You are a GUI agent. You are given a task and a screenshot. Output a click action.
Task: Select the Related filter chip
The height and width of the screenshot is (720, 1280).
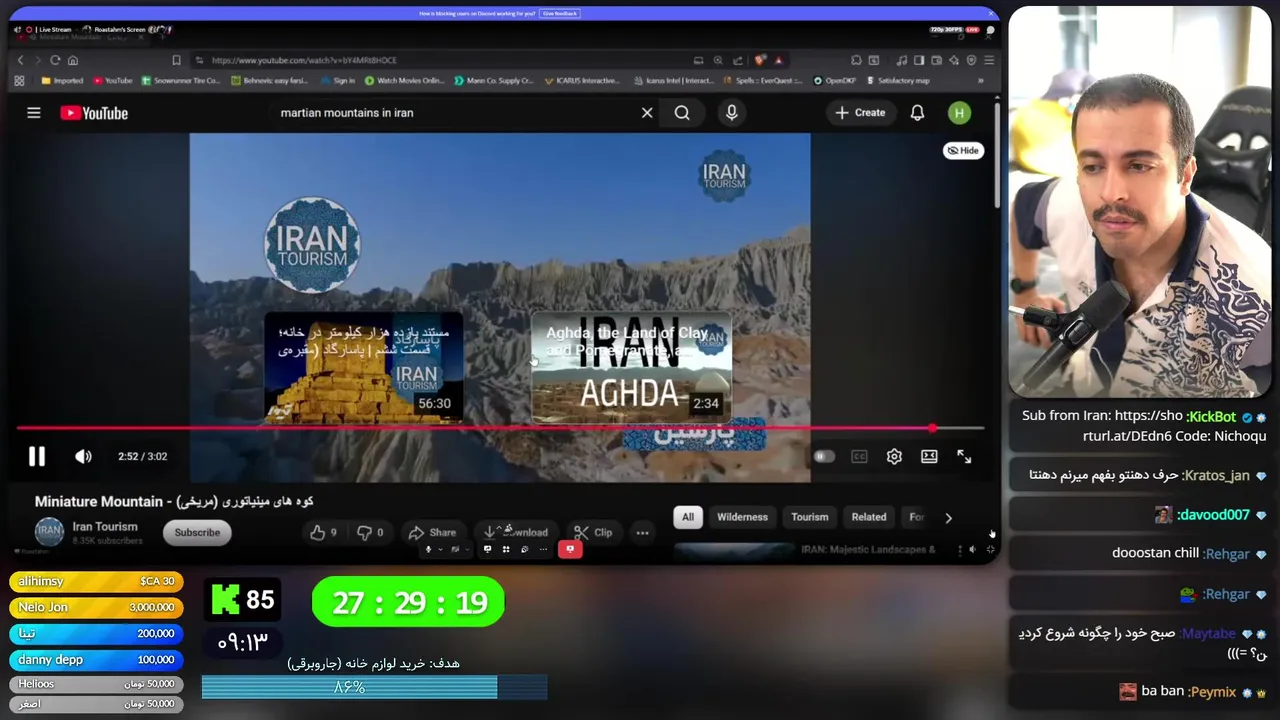pyautogui.click(x=869, y=517)
